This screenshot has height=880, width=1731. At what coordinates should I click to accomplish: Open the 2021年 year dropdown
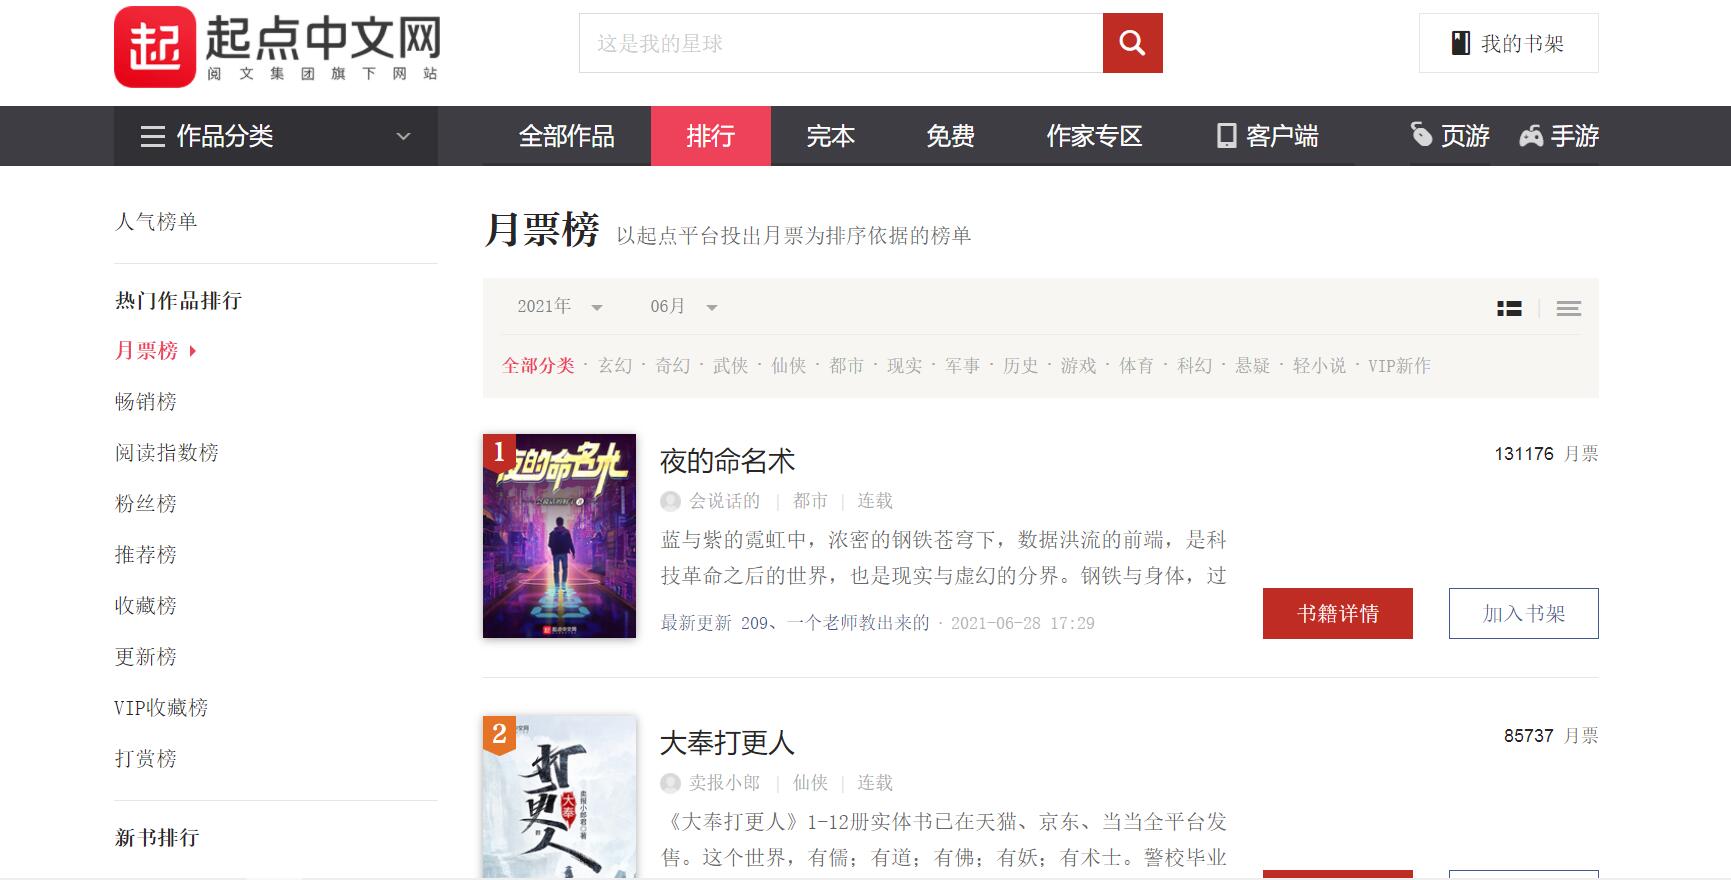coord(560,307)
